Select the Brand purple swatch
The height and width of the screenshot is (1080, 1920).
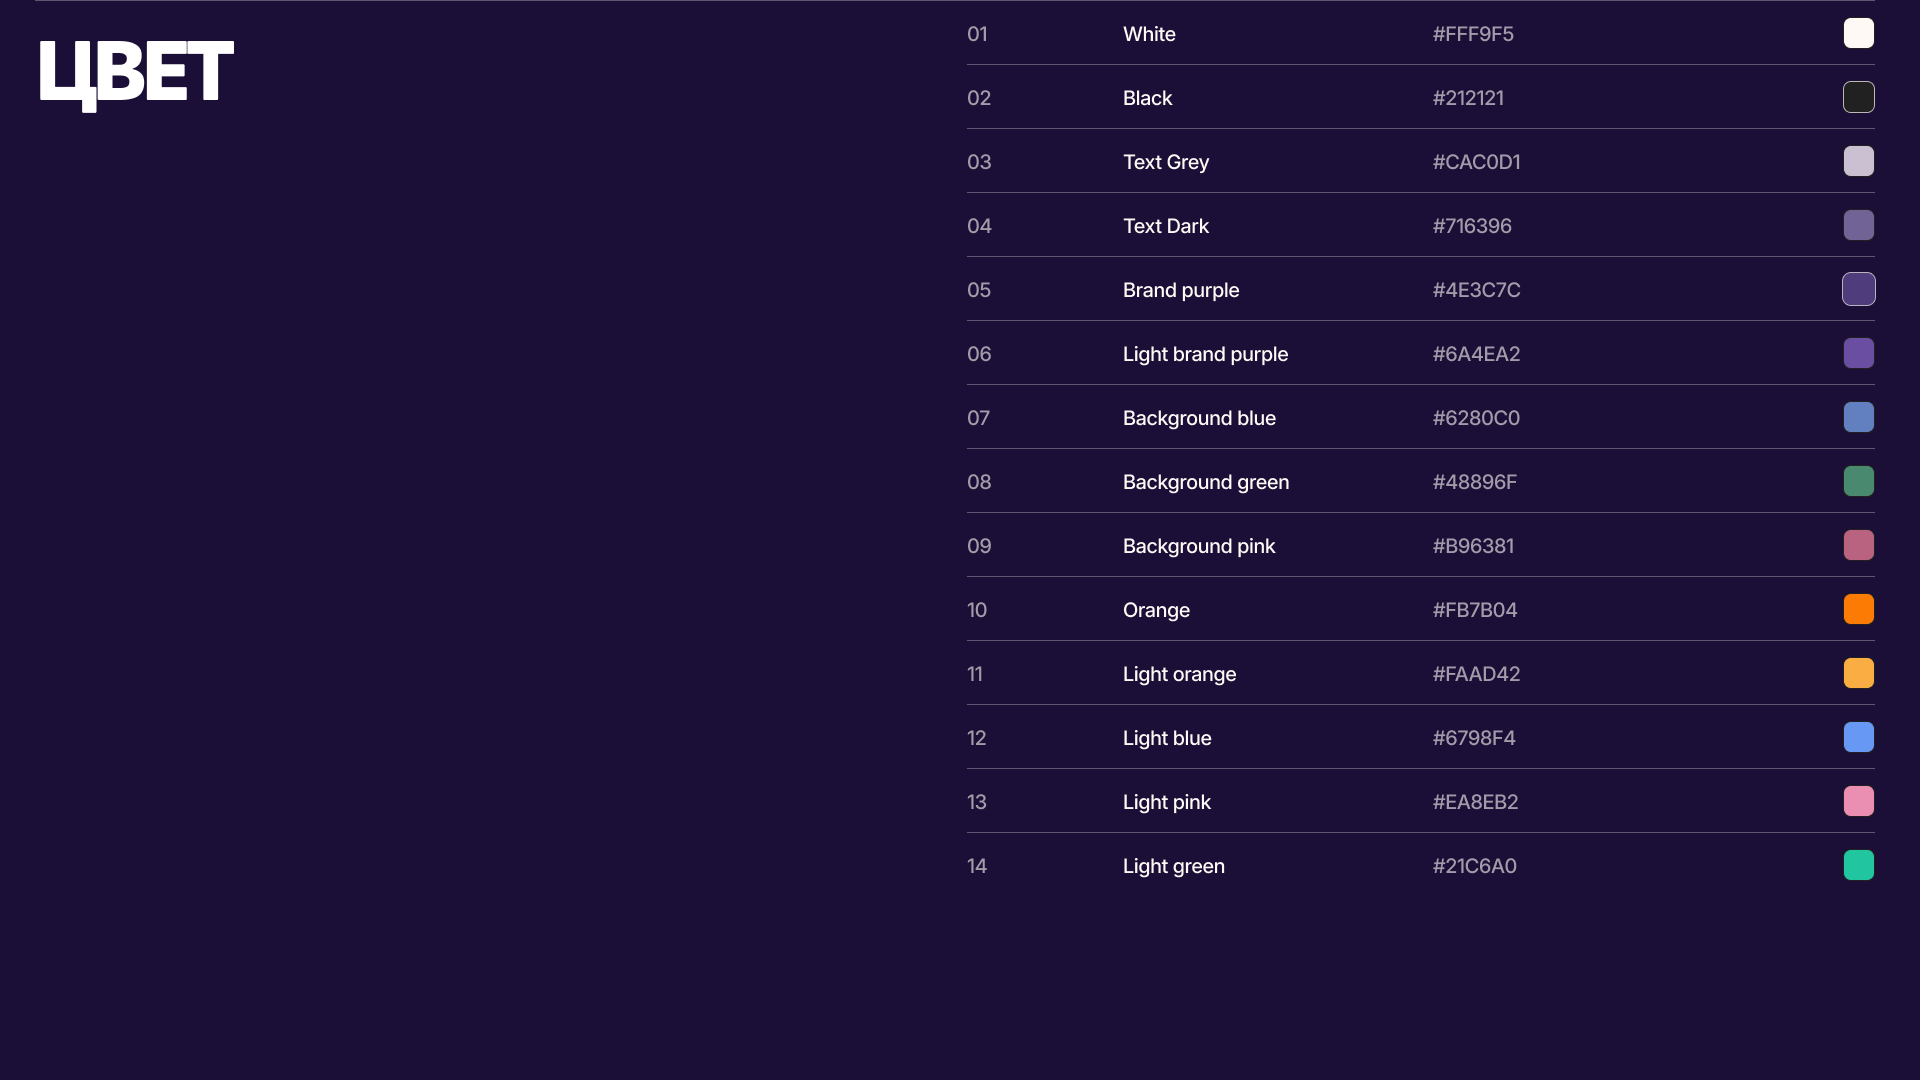1858,289
